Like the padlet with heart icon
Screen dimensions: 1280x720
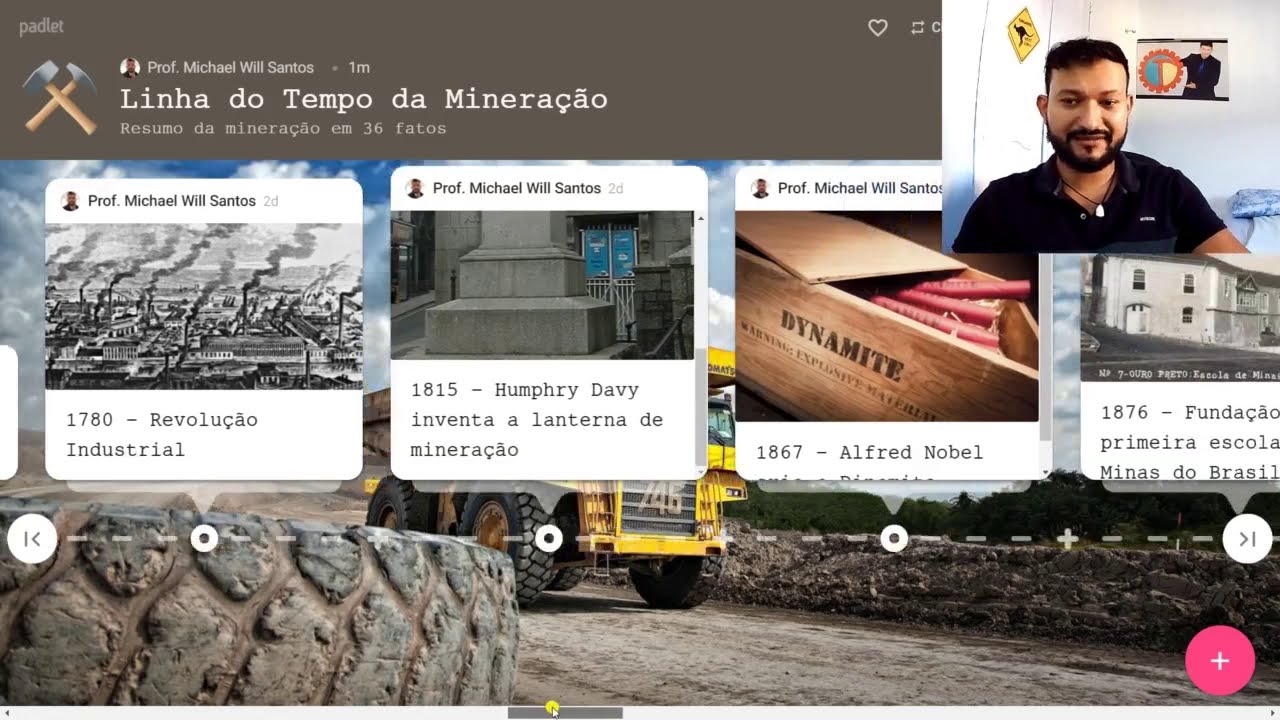pos(878,28)
